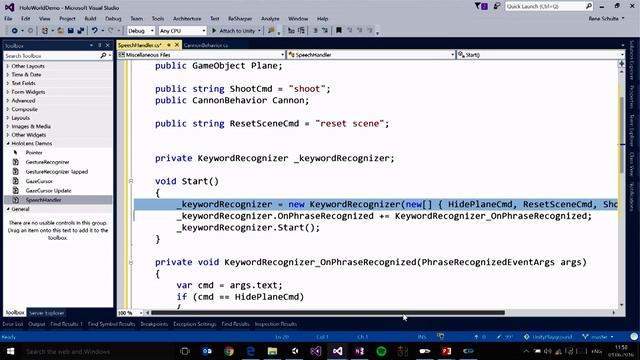Toggle the bookmark icon in toolbar

tap(339, 31)
